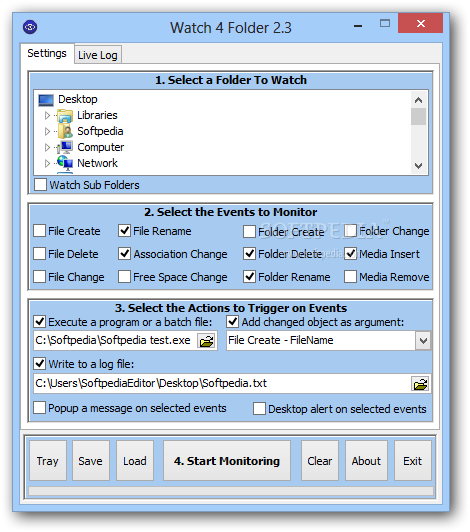Open the About dialog
Viewport: 470px width, 532px height.
pyautogui.click(x=366, y=461)
